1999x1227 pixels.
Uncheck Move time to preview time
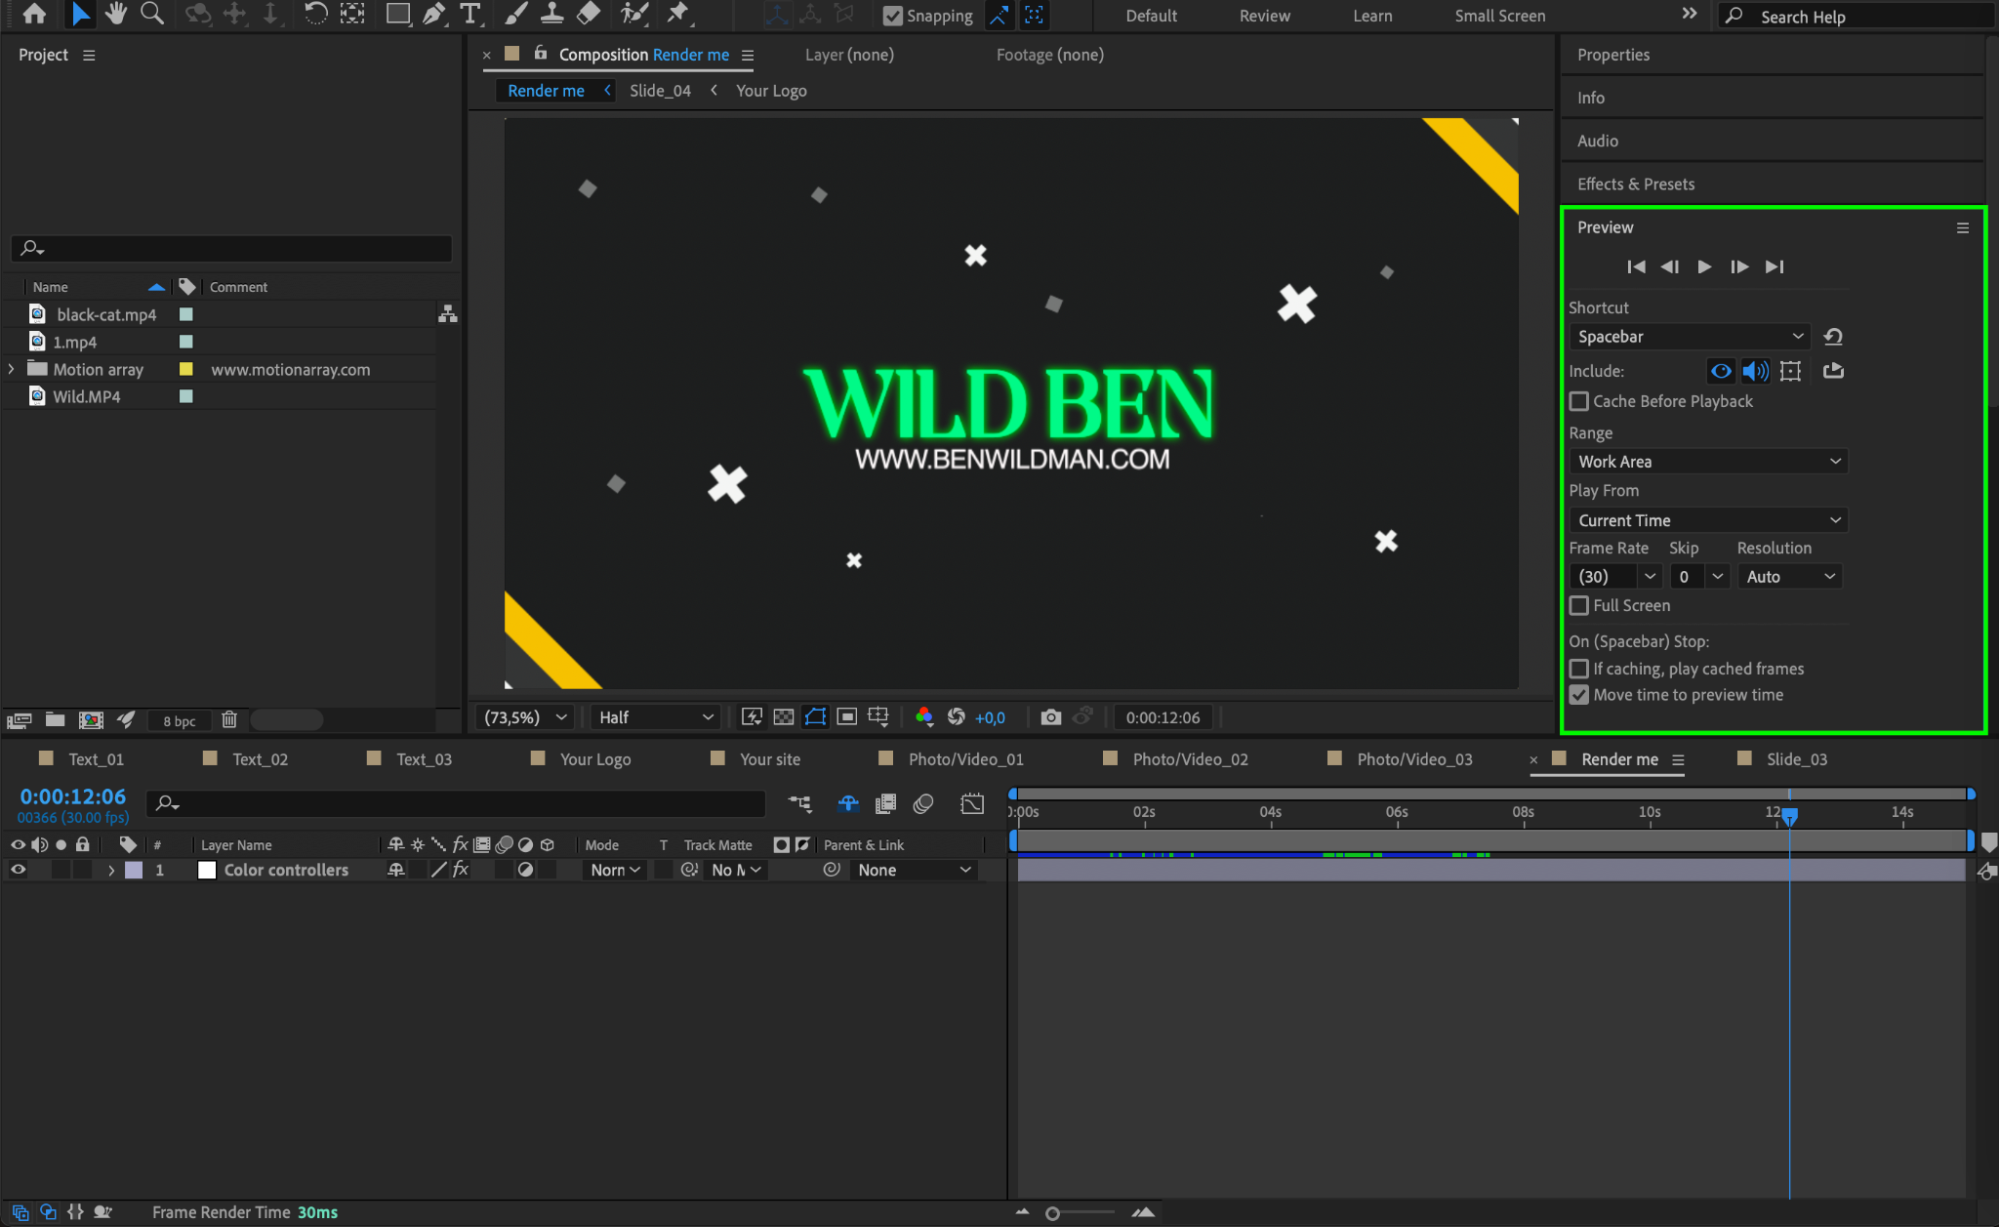pos(1579,695)
